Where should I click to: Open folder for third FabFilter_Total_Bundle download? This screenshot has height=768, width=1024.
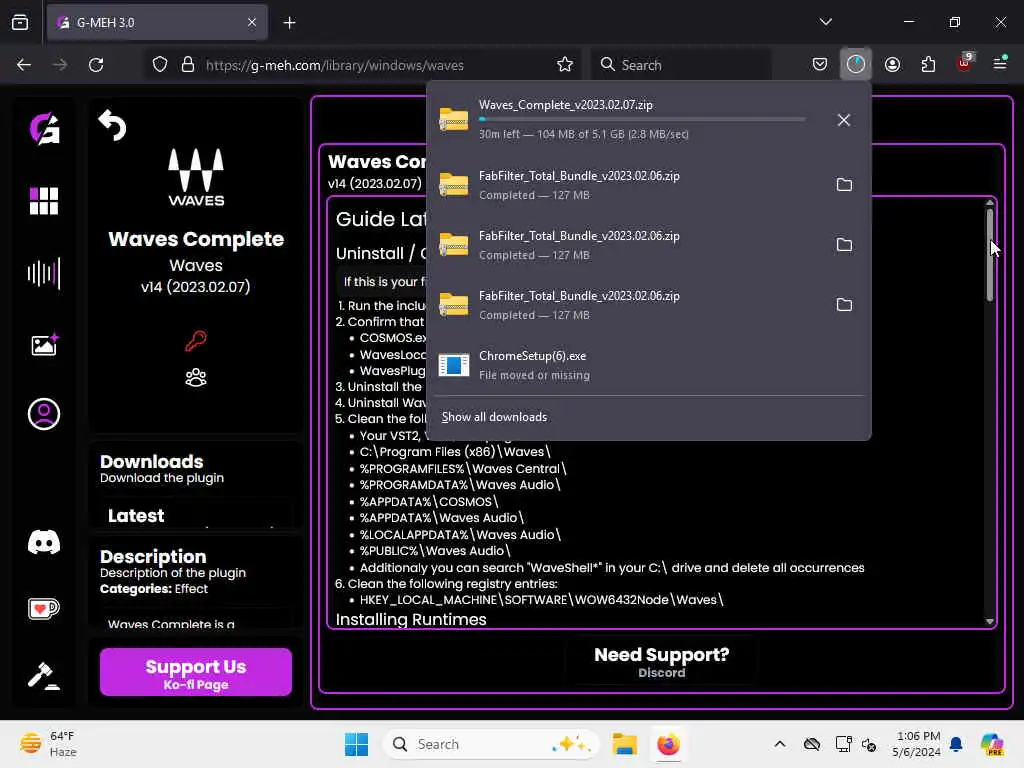[844, 305]
